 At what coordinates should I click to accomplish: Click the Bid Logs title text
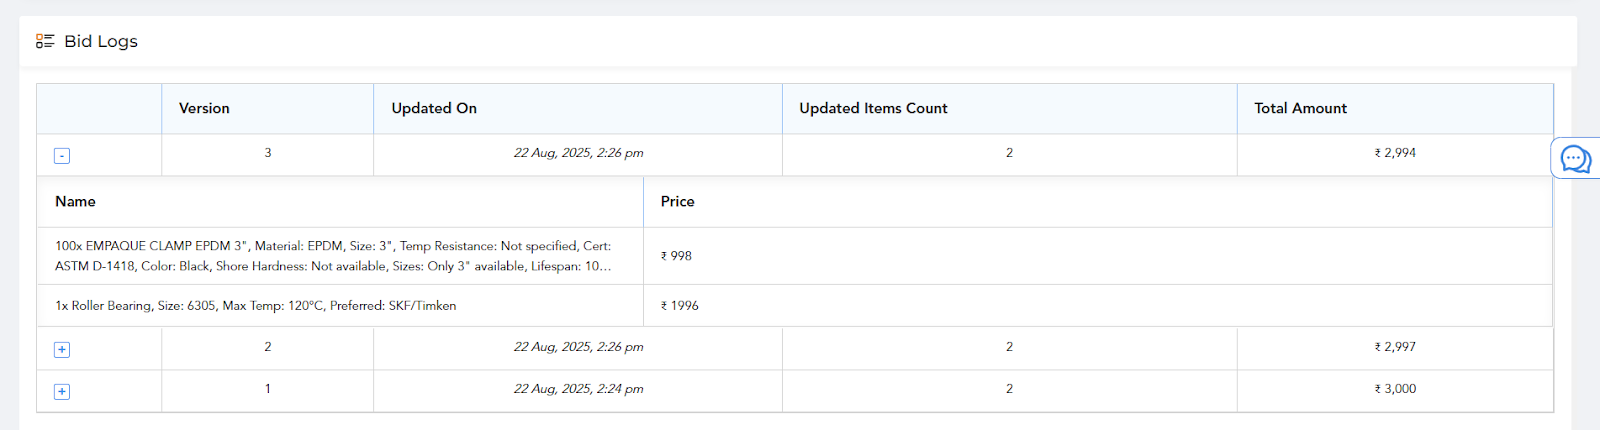[101, 41]
